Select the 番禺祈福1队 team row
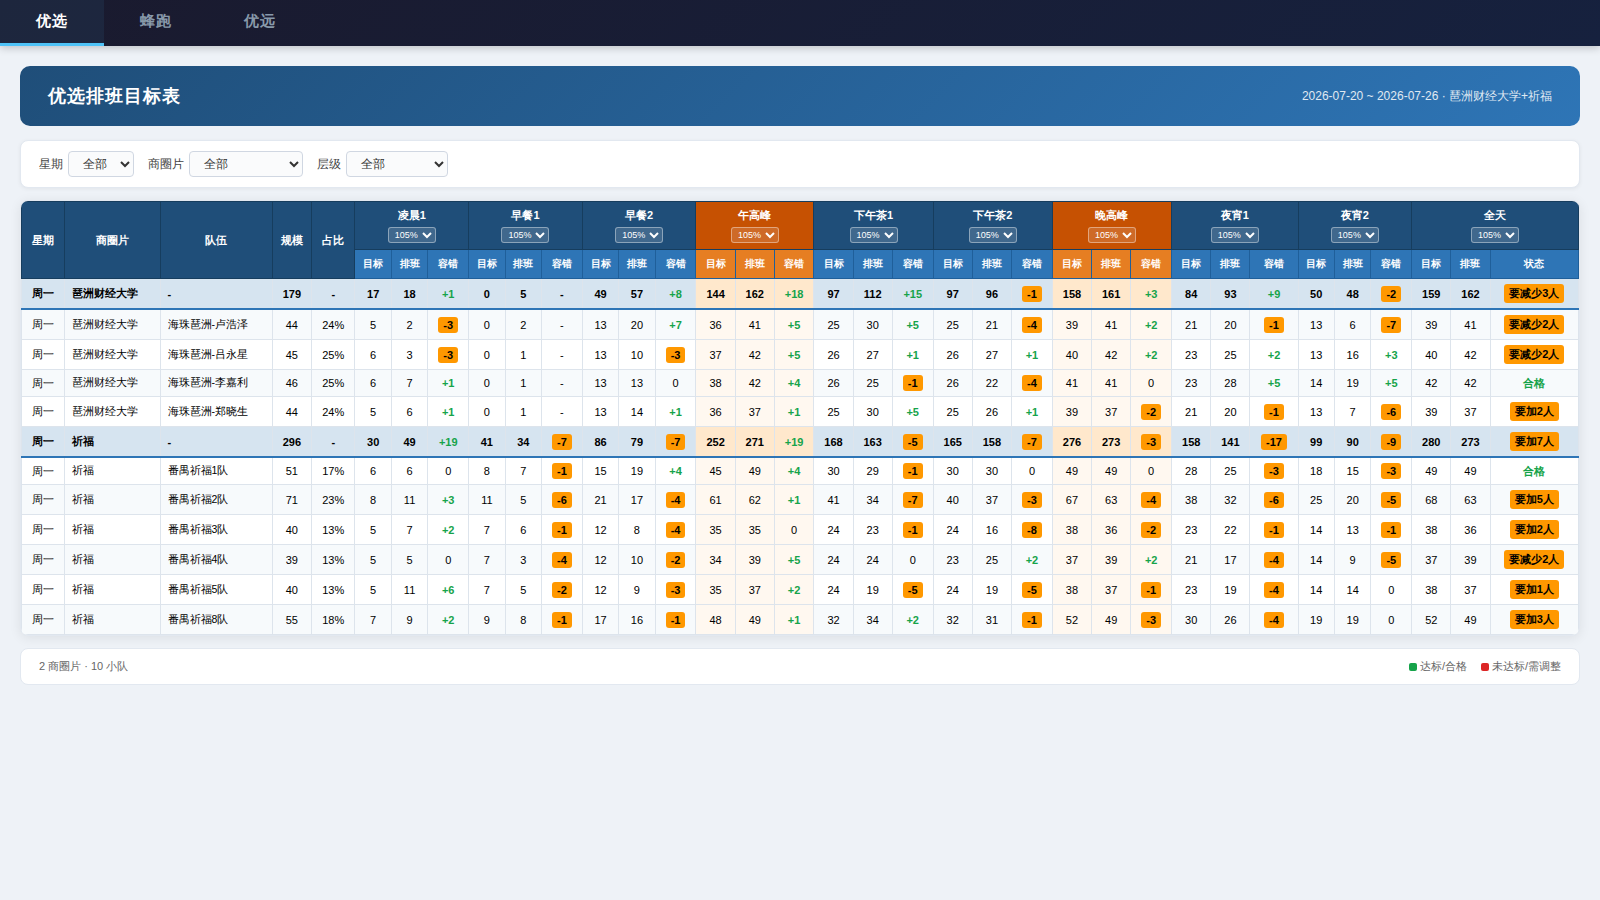Viewport: 1600px width, 900px height. [800, 471]
